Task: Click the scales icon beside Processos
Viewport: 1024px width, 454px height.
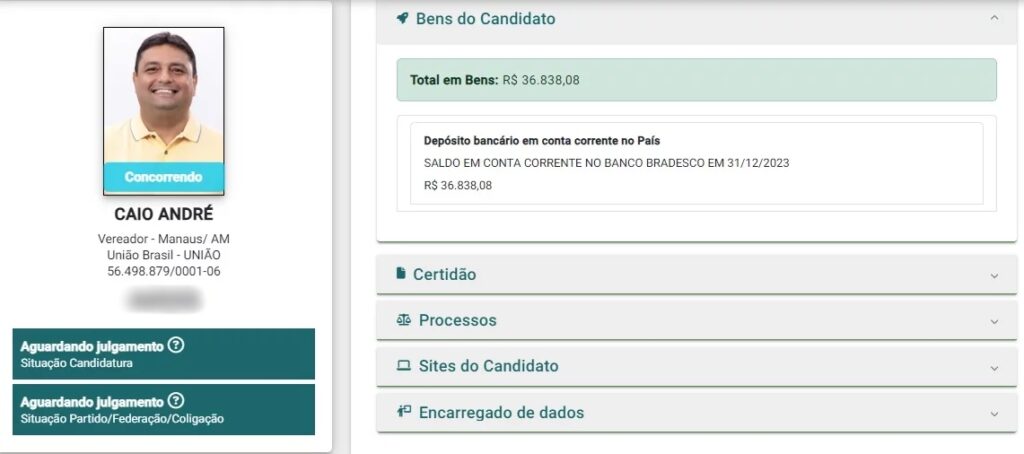Action: 403,320
